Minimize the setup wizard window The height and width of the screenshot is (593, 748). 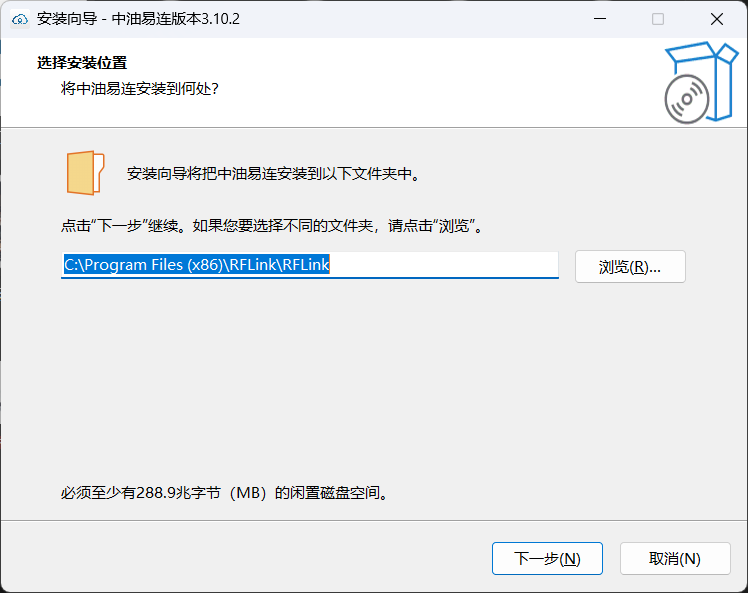point(600,19)
